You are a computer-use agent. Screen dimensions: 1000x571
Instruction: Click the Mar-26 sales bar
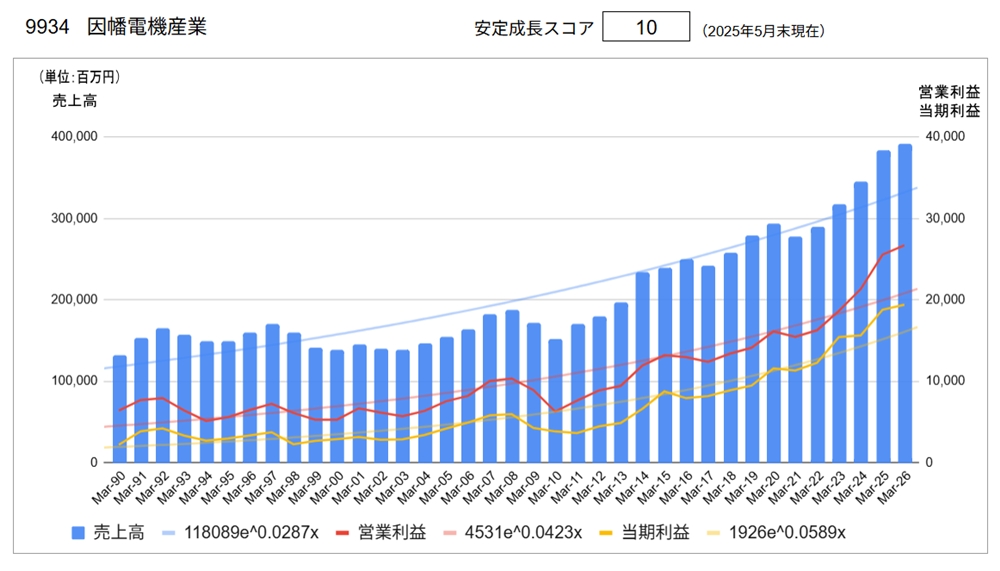905,304
